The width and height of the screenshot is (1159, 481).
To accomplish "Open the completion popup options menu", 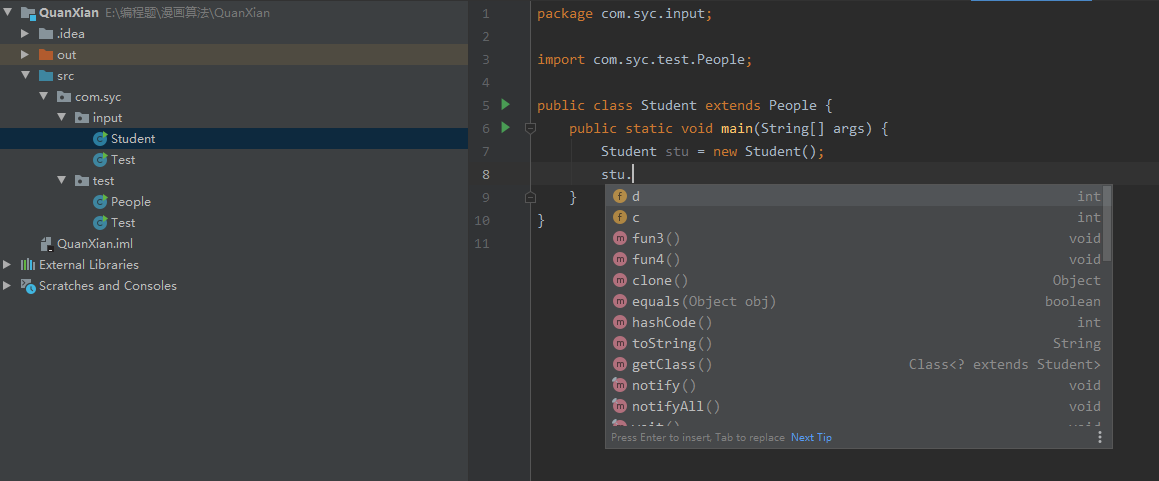I will coord(1099,437).
